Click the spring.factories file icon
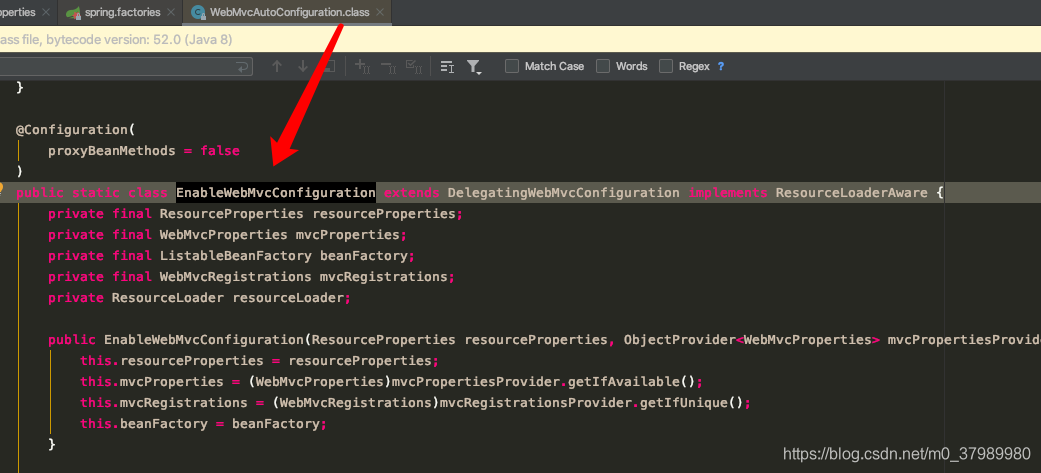Image resolution: width=1041 pixels, height=473 pixels. [x=74, y=12]
